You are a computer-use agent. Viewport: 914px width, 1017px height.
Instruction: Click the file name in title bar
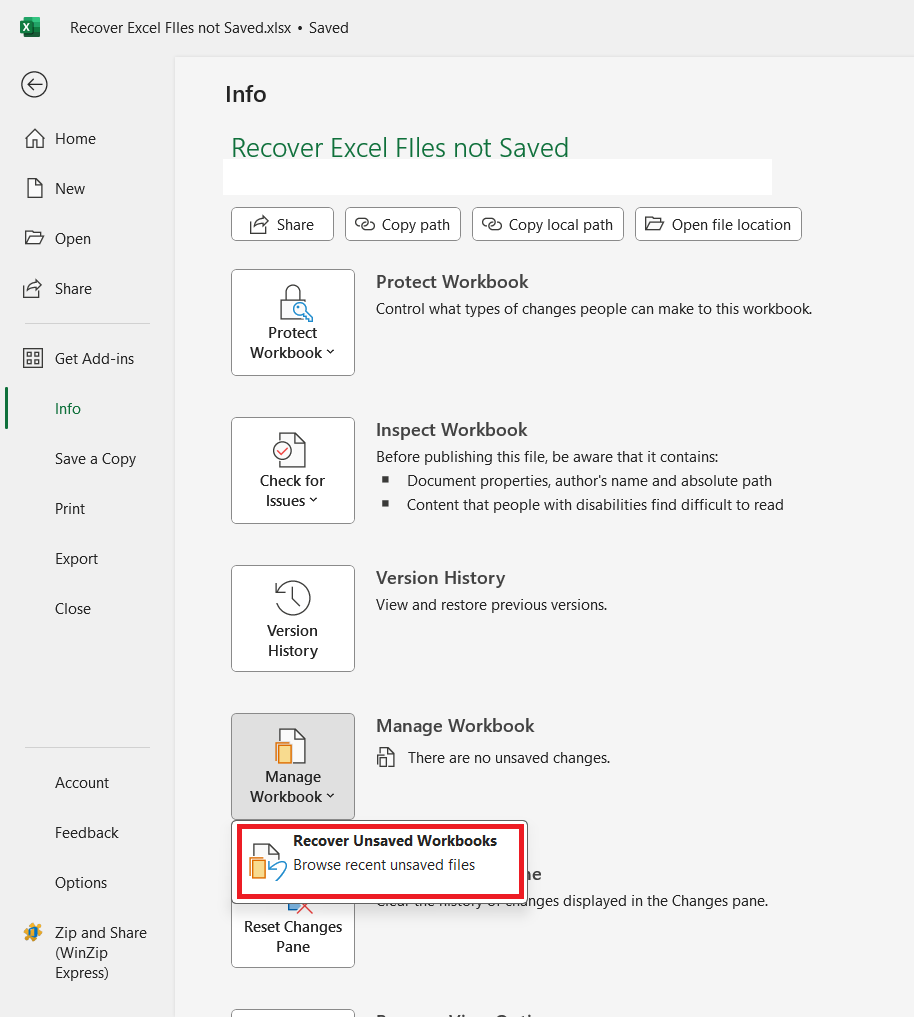point(180,28)
